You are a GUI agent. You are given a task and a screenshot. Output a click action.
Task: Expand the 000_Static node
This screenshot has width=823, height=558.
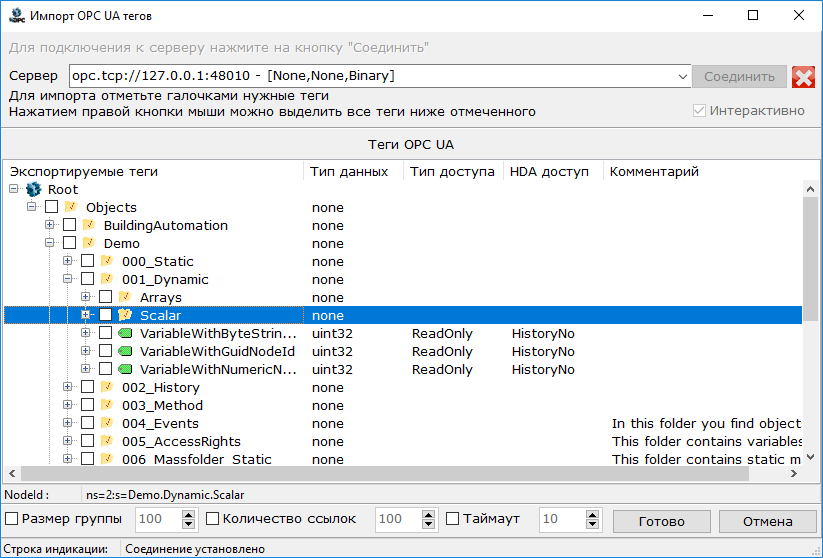68,260
